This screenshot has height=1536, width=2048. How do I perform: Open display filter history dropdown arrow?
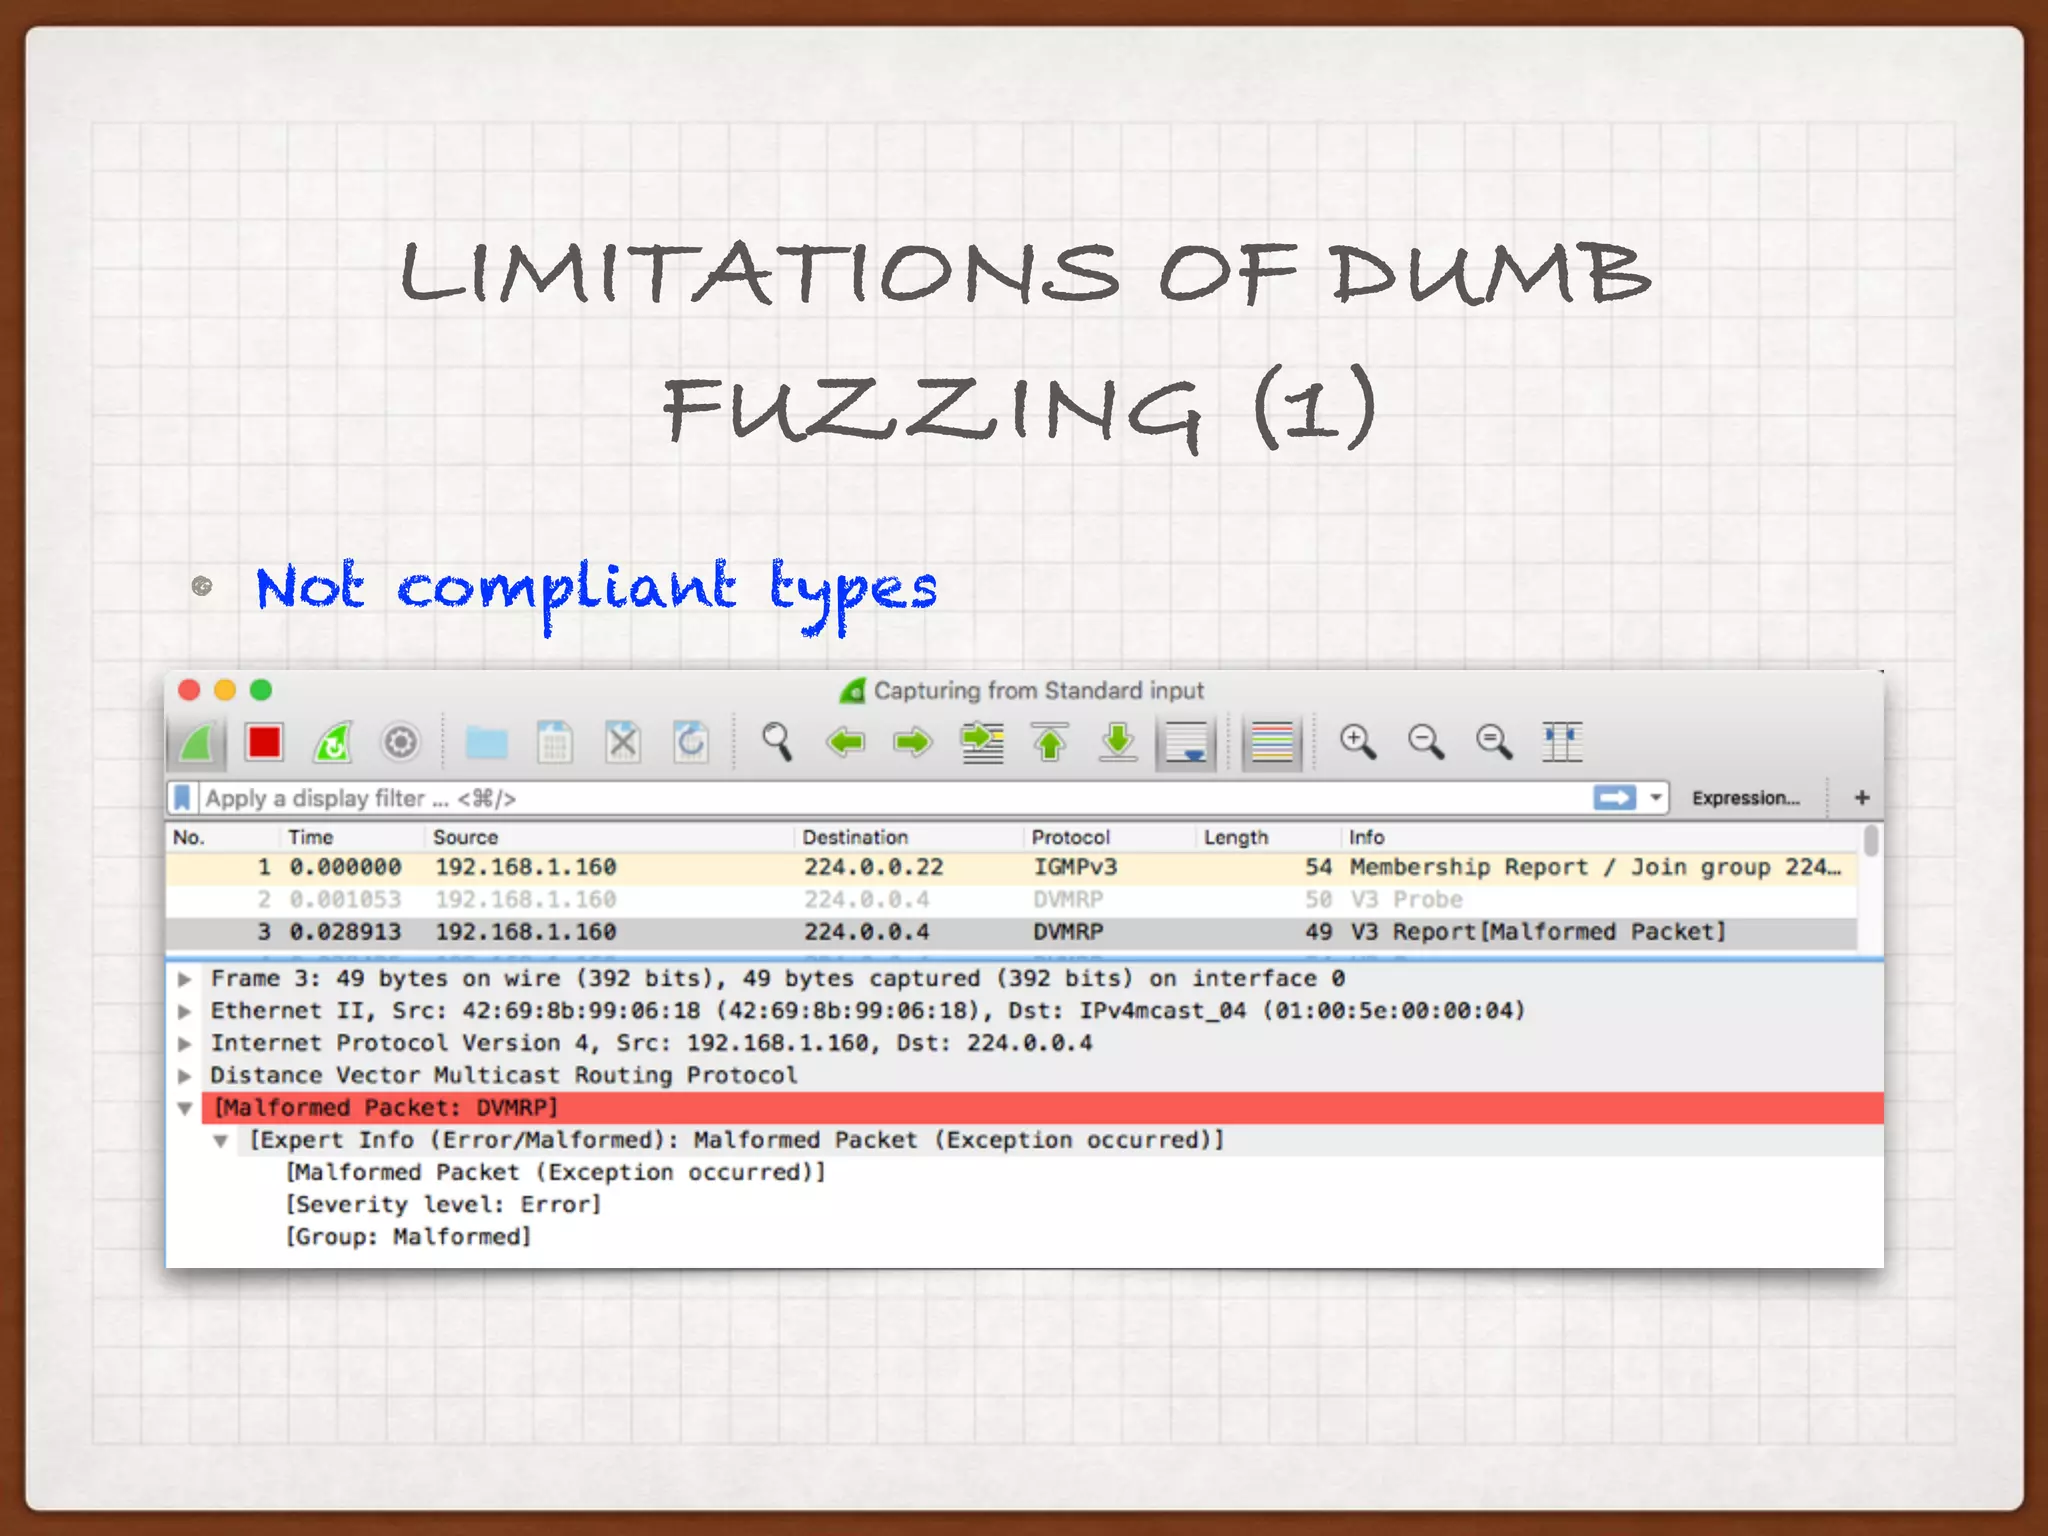tap(1656, 798)
